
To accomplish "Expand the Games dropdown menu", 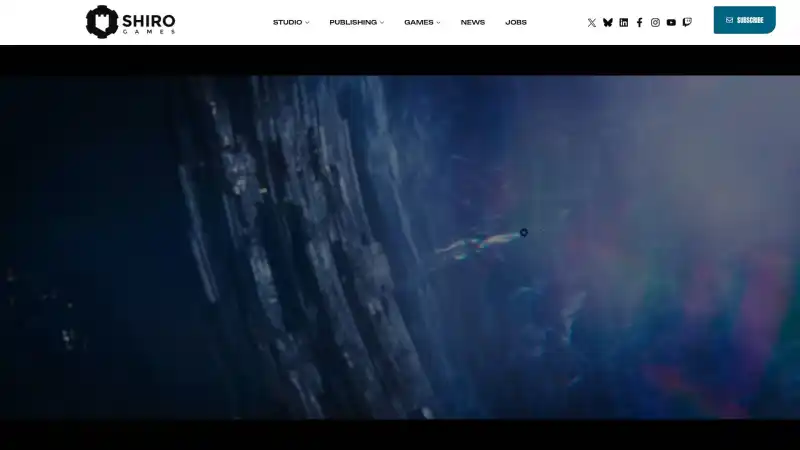I will point(422,22).
